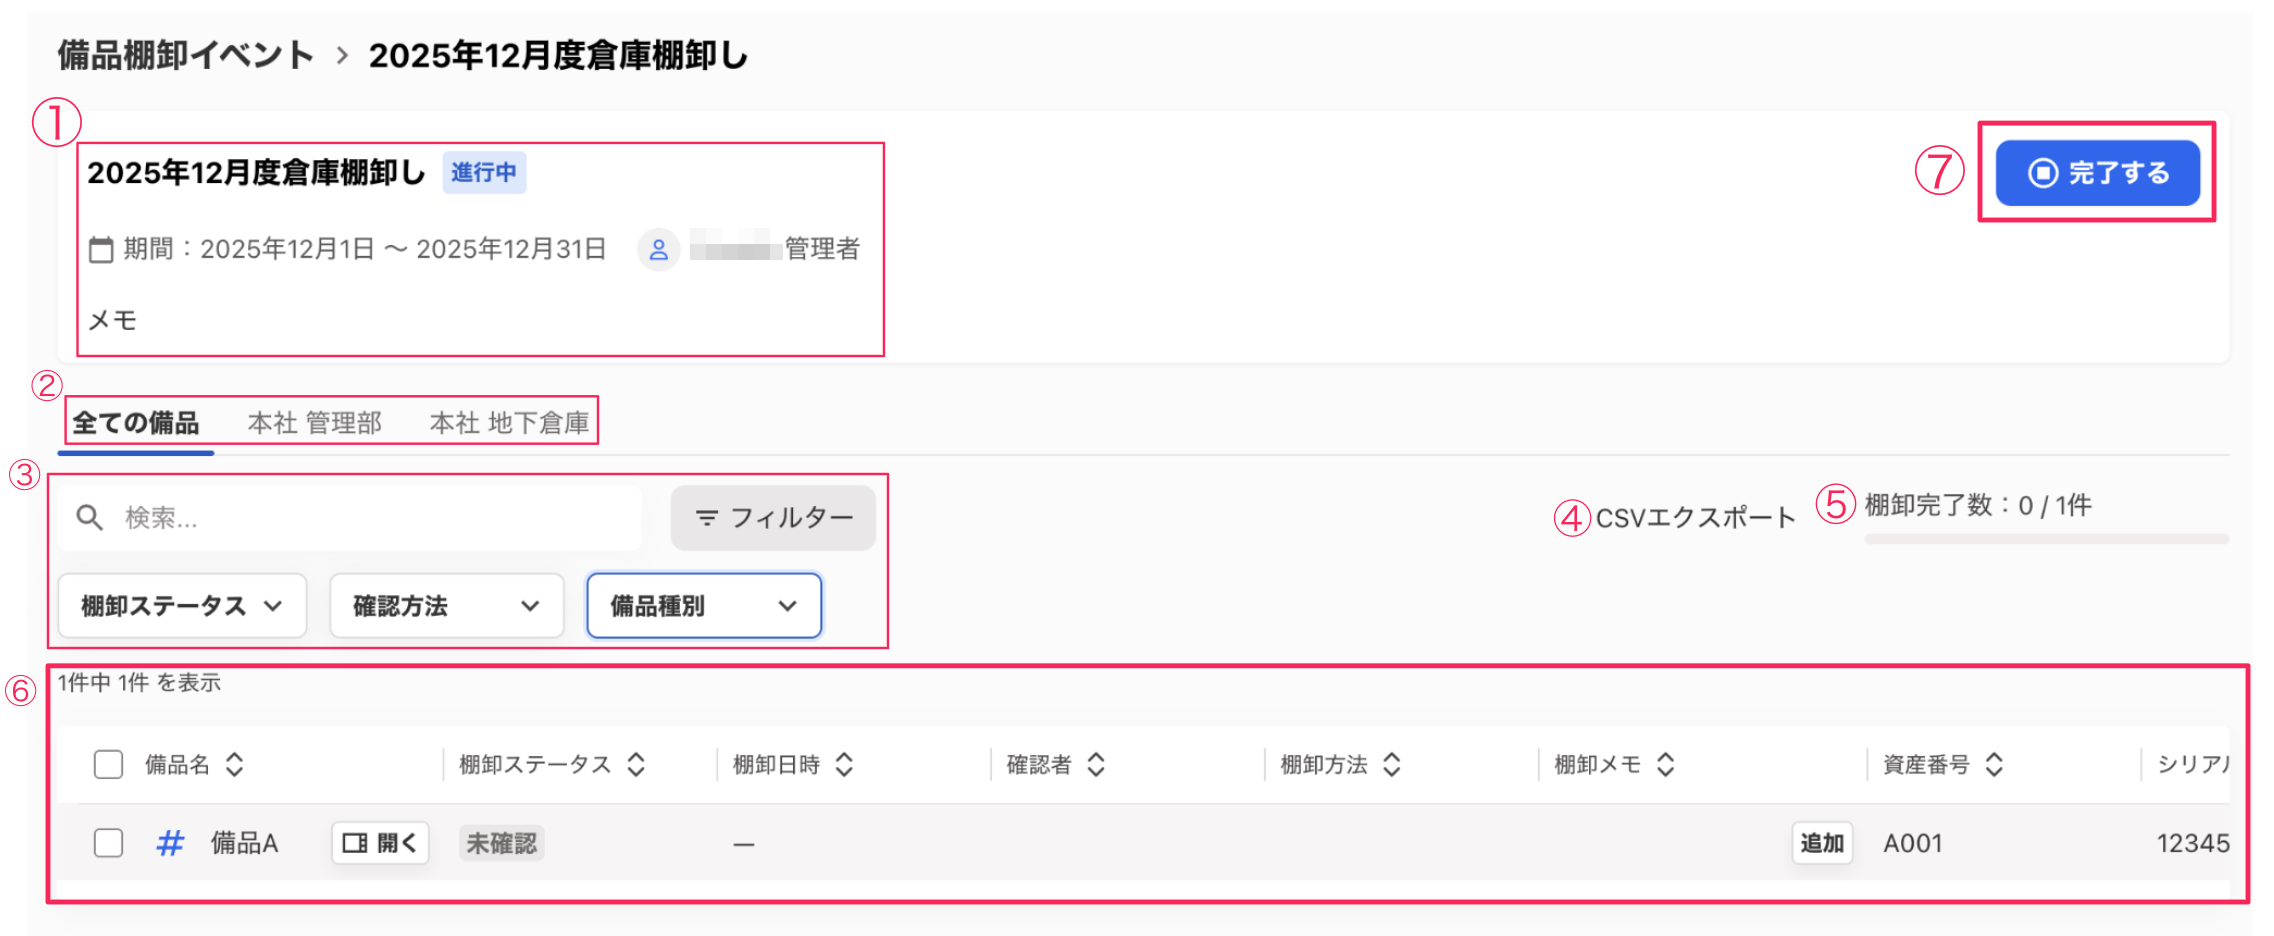
Task: Click the sort icon on 棚卸日時 column
Action: tap(846, 764)
